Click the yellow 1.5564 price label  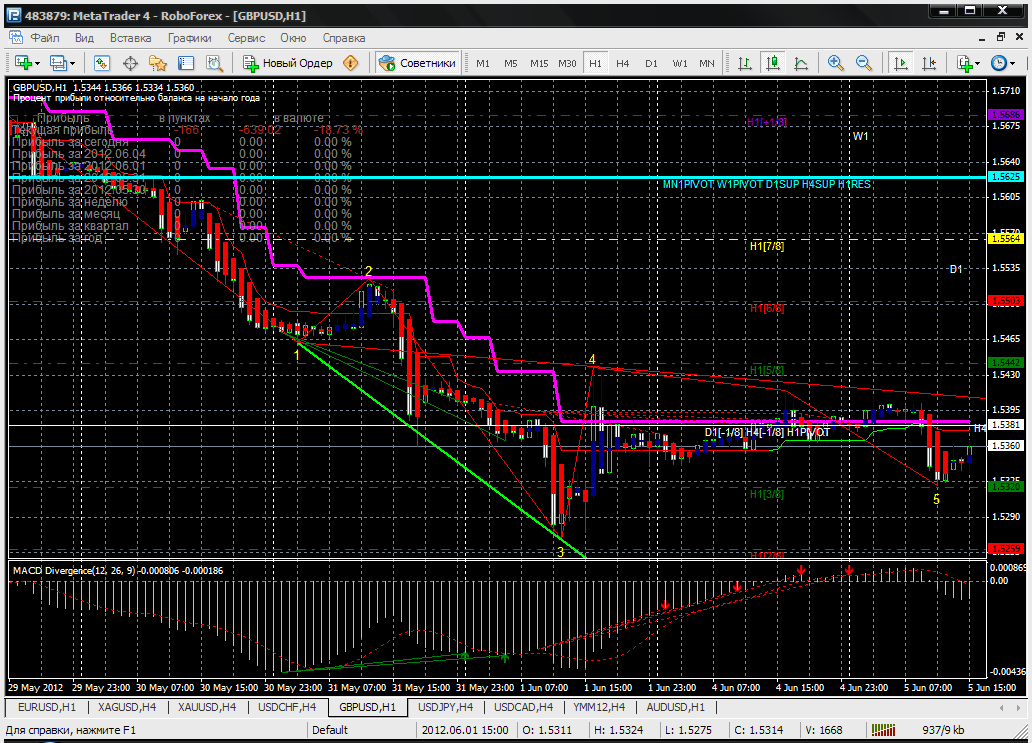point(1006,238)
